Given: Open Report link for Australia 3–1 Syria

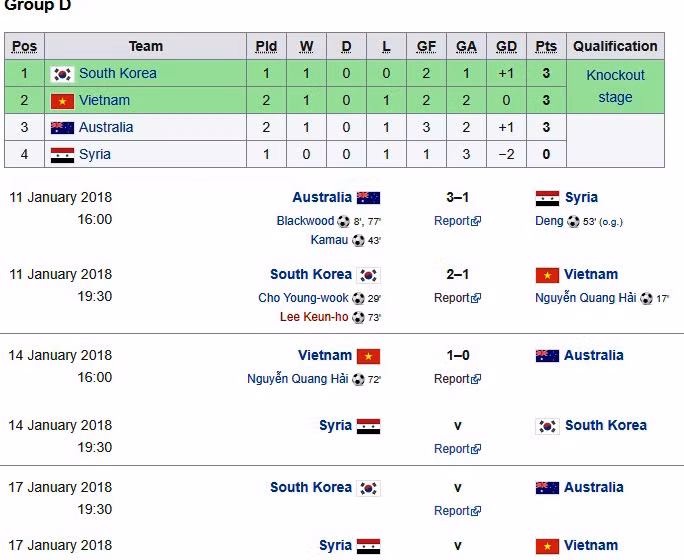Looking at the screenshot, I should [x=452, y=221].
